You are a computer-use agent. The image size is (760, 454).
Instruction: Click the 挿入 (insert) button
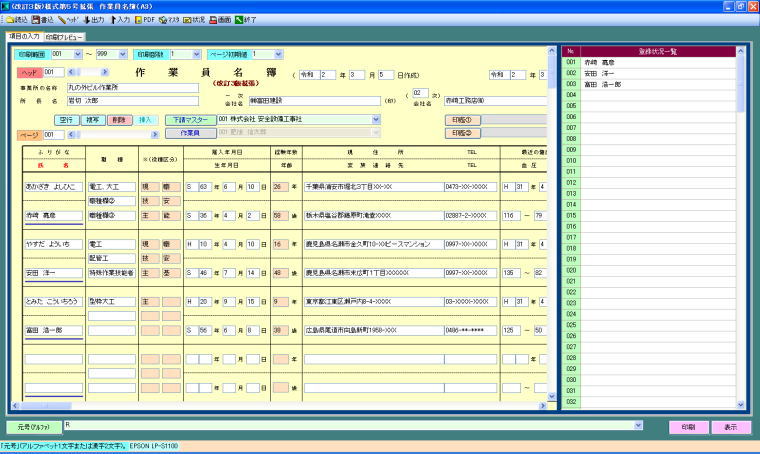[x=145, y=120]
